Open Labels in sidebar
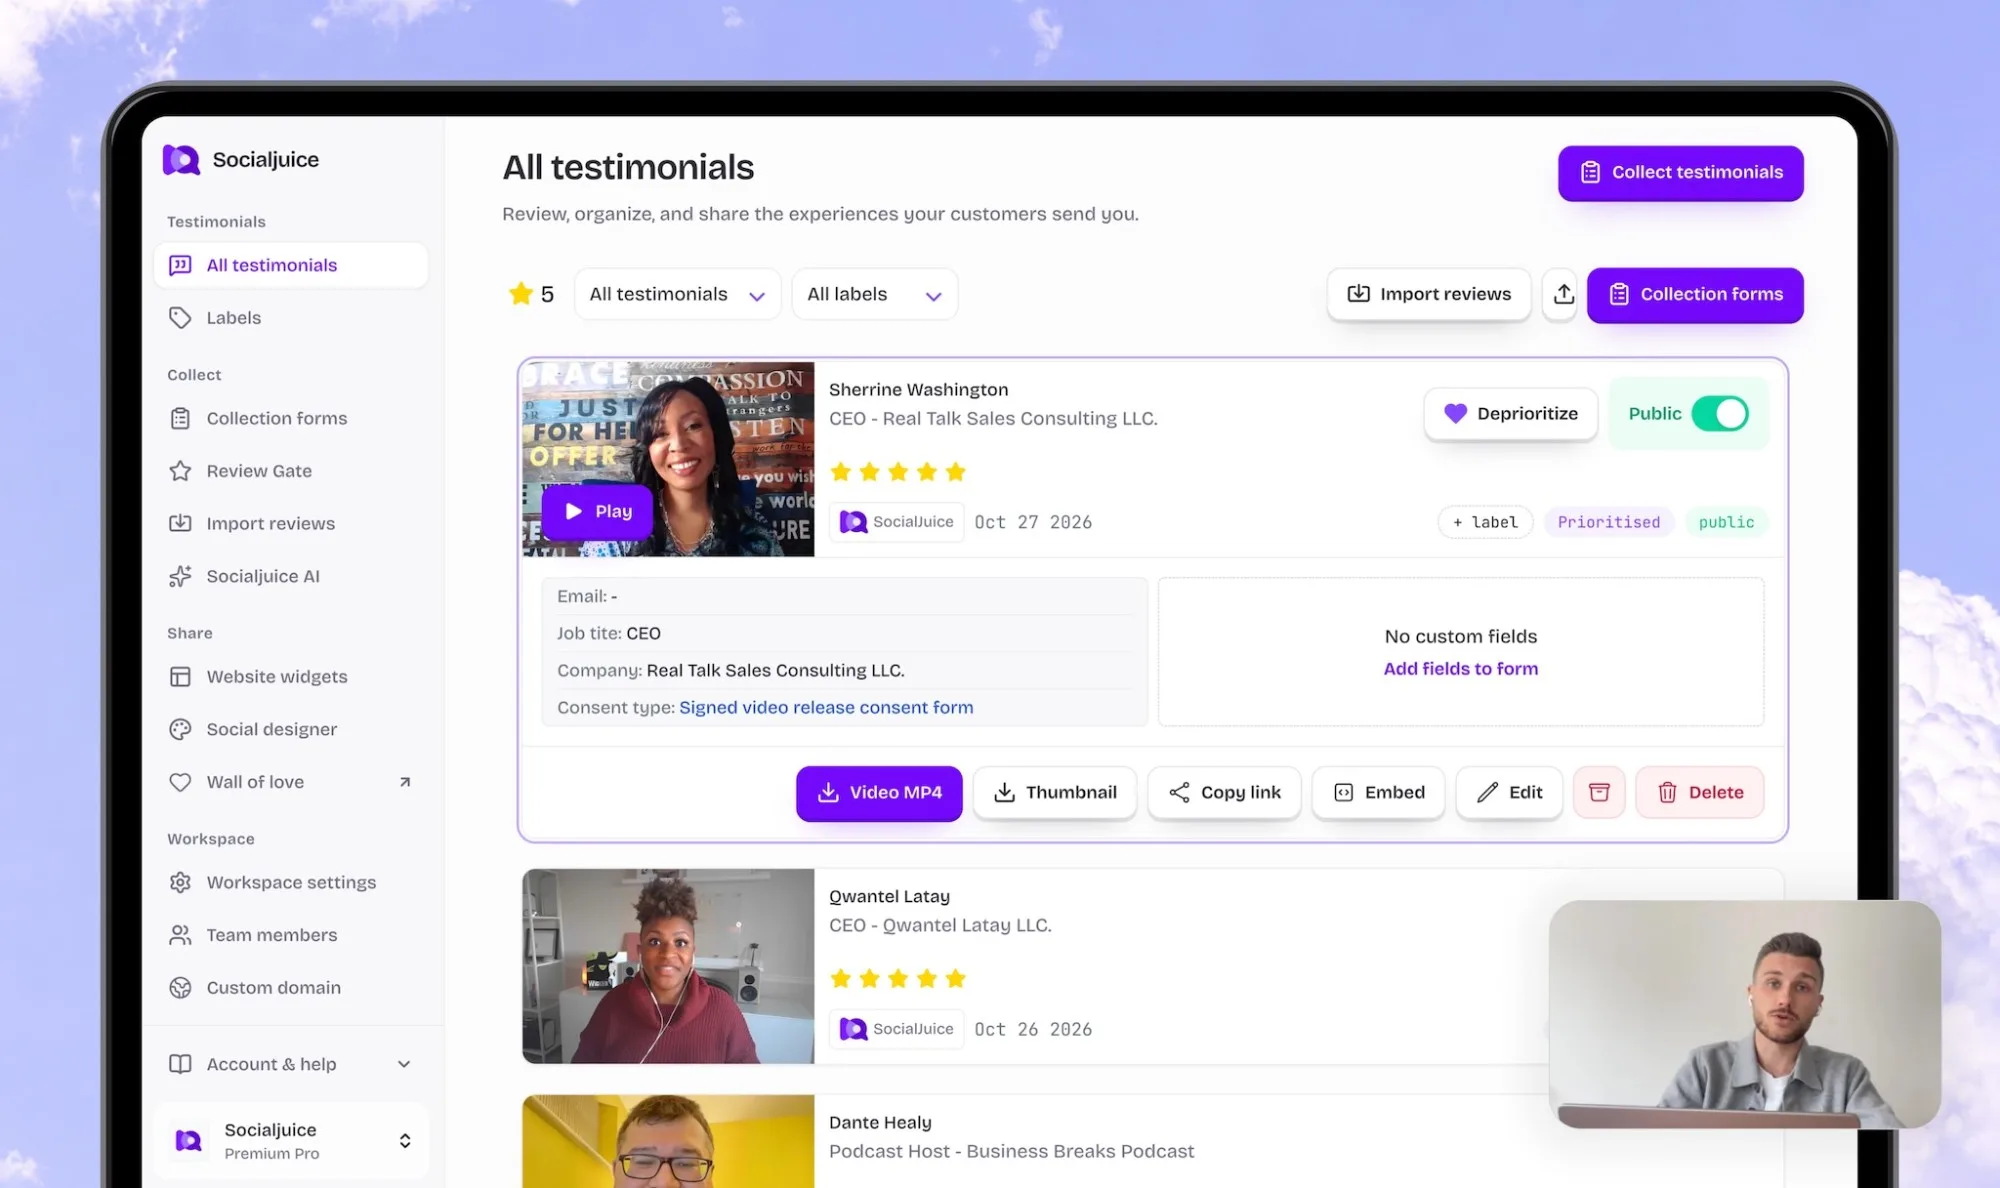This screenshot has width=2000, height=1188. point(290,318)
